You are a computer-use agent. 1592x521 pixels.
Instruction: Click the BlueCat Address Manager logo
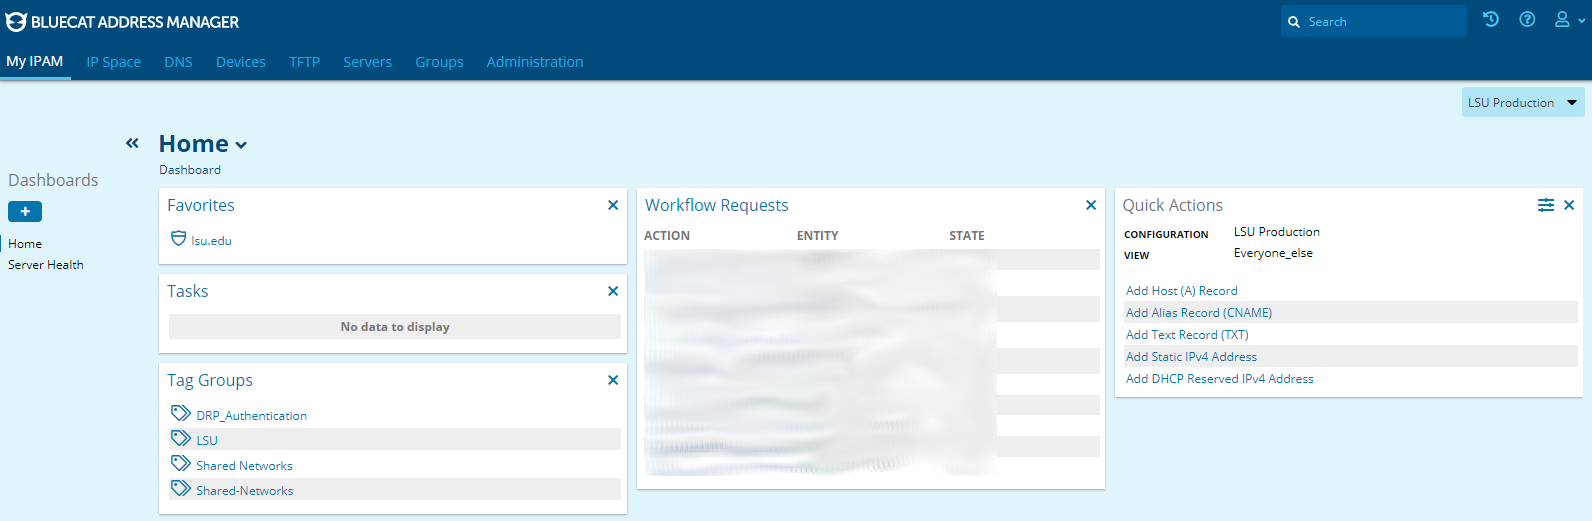click(x=122, y=22)
